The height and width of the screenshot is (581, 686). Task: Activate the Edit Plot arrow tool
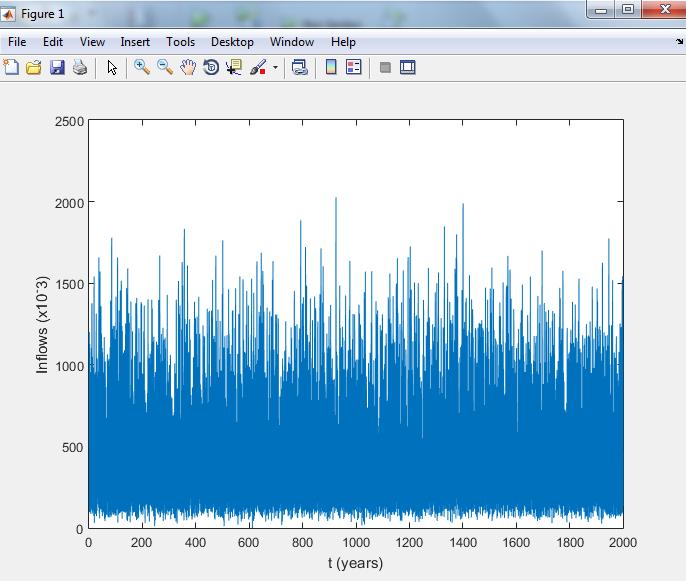click(x=112, y=67)
